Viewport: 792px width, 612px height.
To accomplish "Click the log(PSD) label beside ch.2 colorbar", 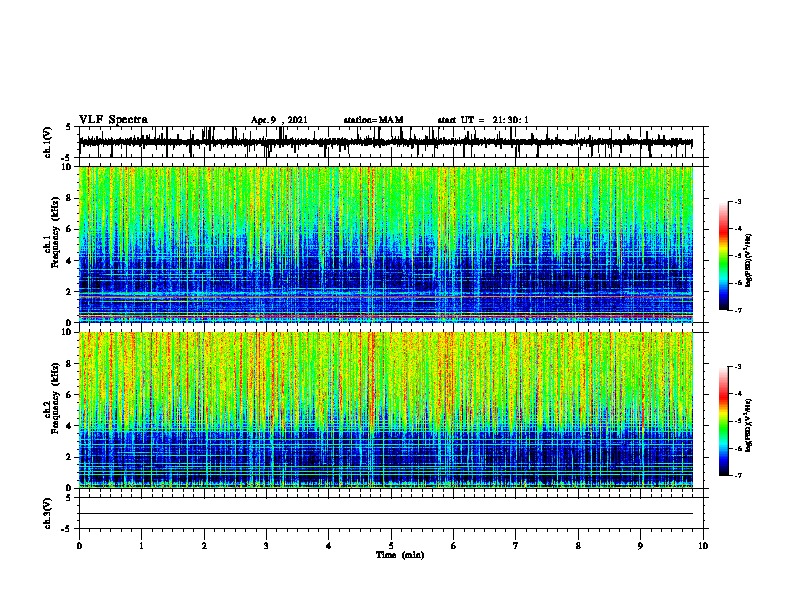I will 749,425.
